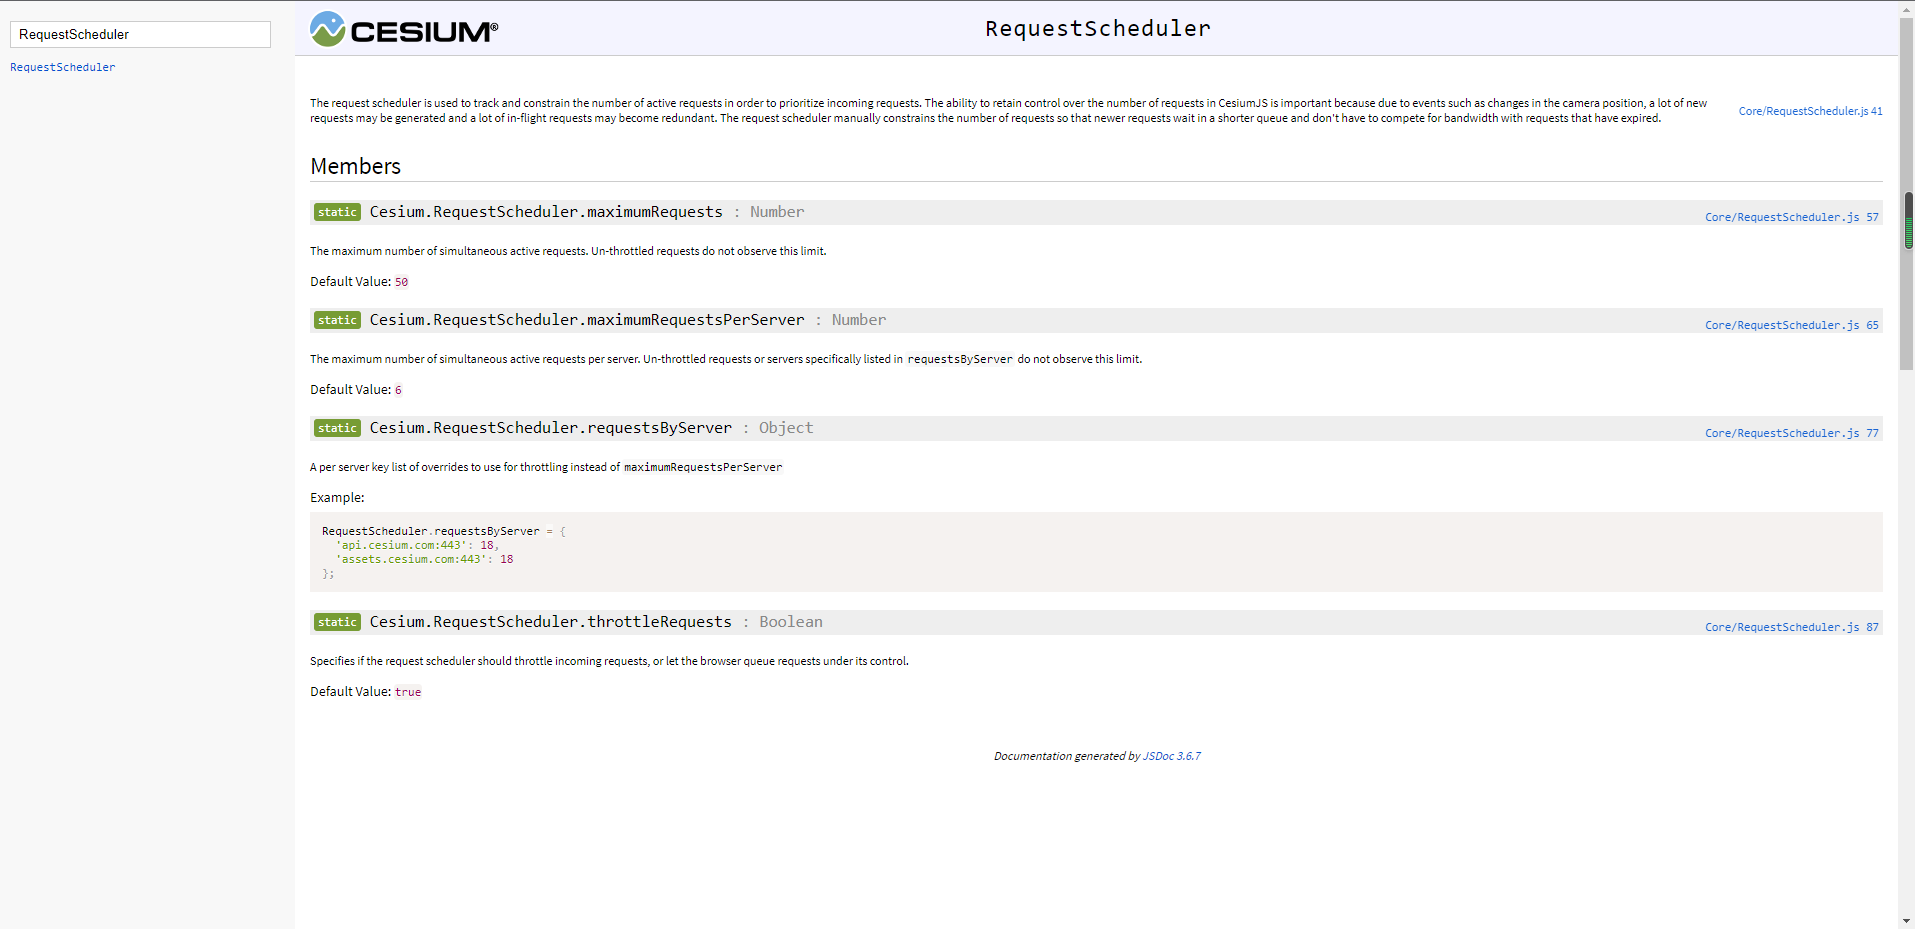Click the search field containing RequestScheduler
1915x929 pixels.
pos(140,34)
